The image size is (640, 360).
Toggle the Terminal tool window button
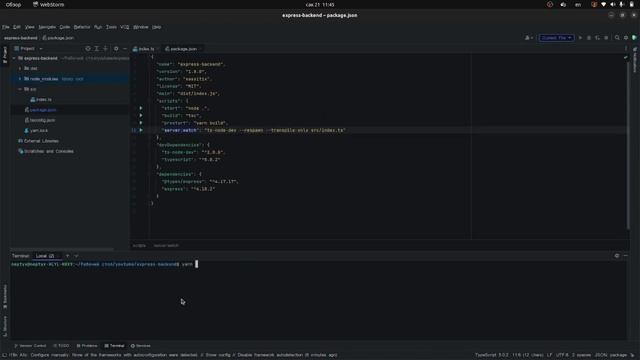(114, 346)
